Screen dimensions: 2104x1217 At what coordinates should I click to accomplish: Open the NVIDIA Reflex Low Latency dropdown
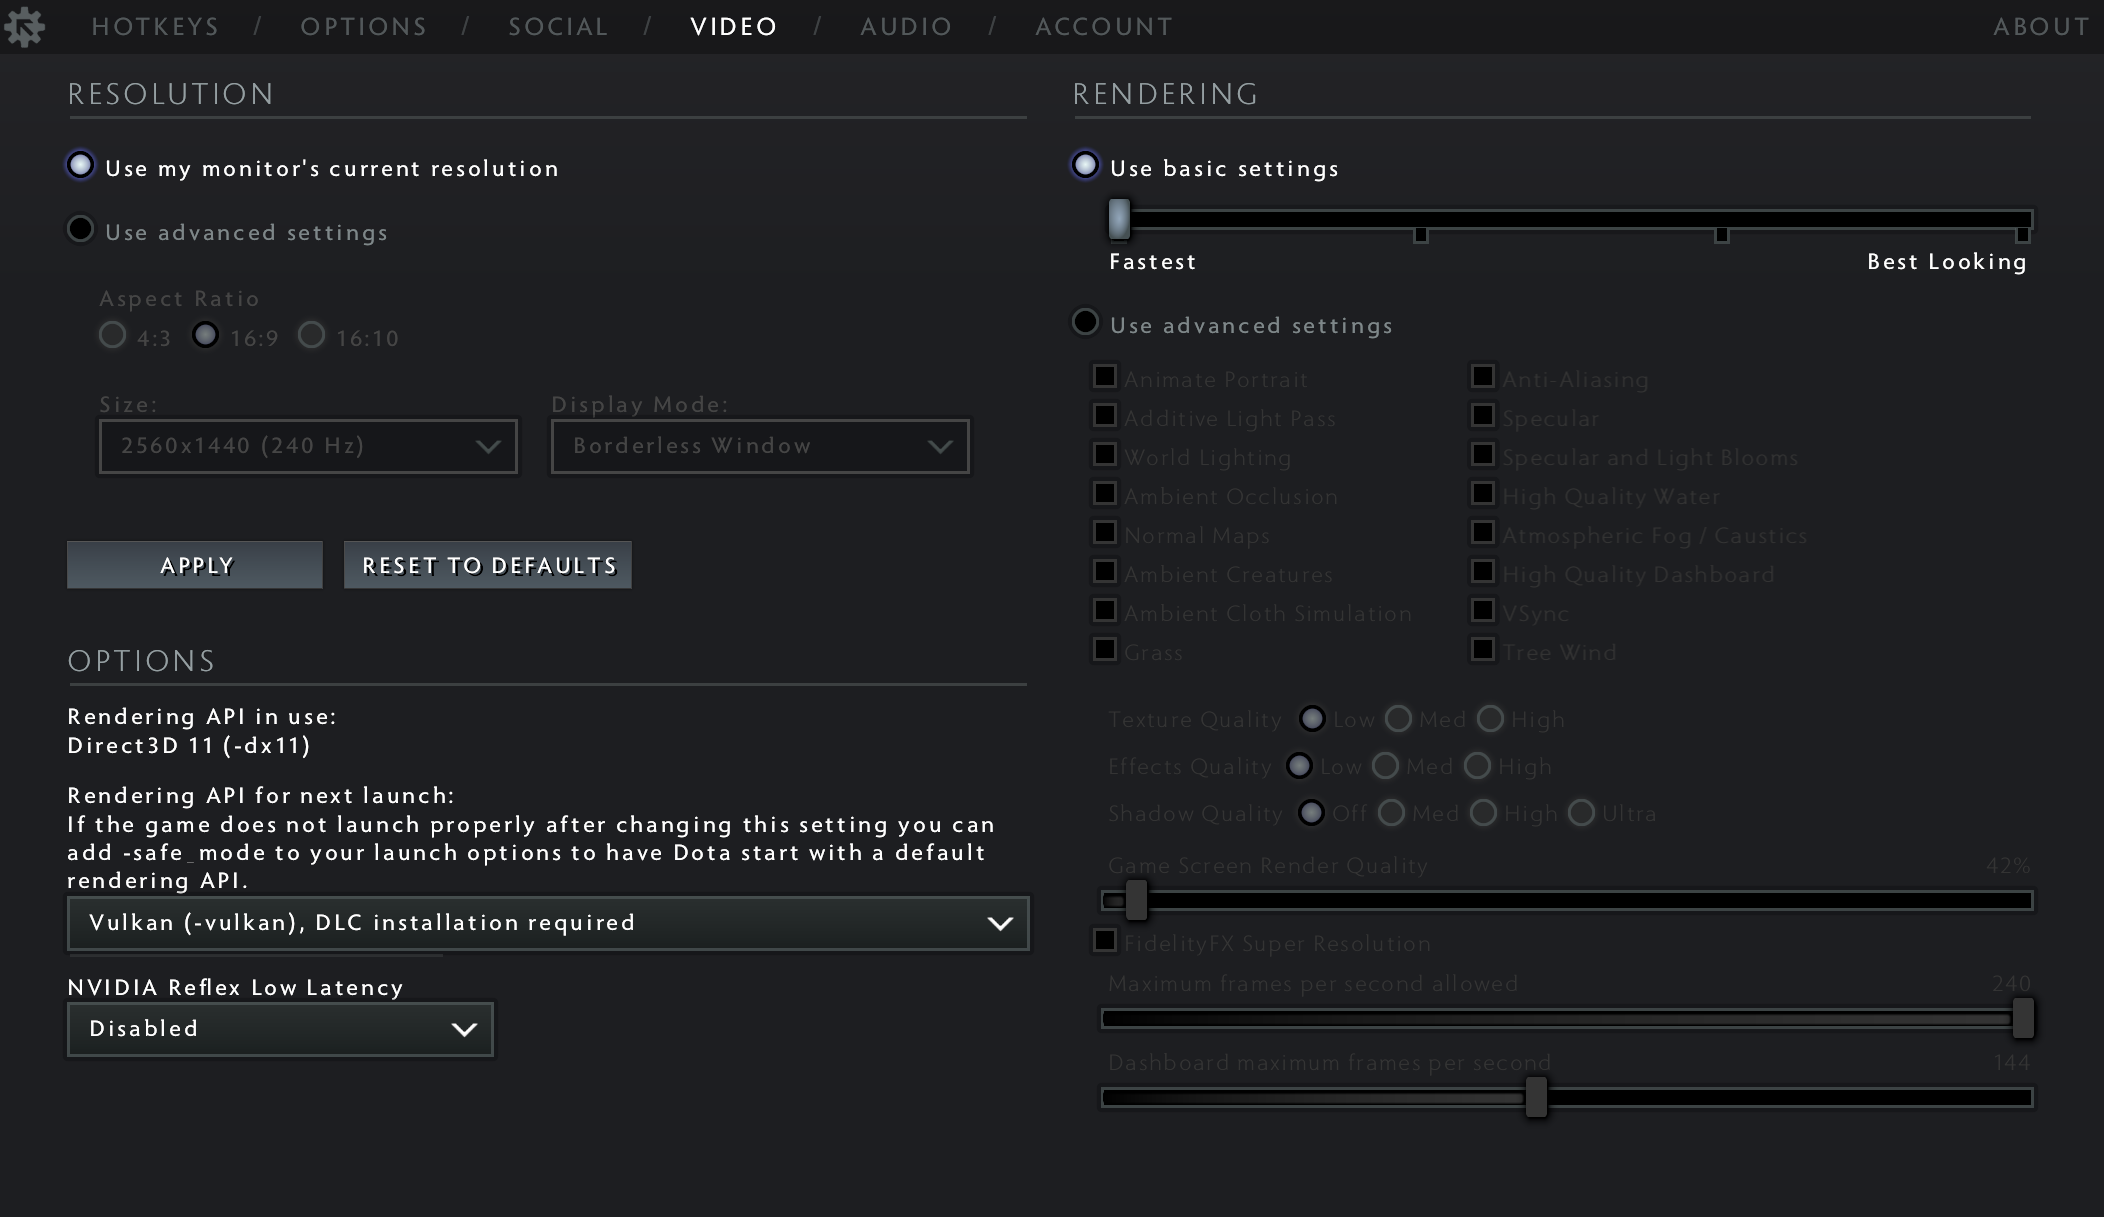tap(279, 1028)
